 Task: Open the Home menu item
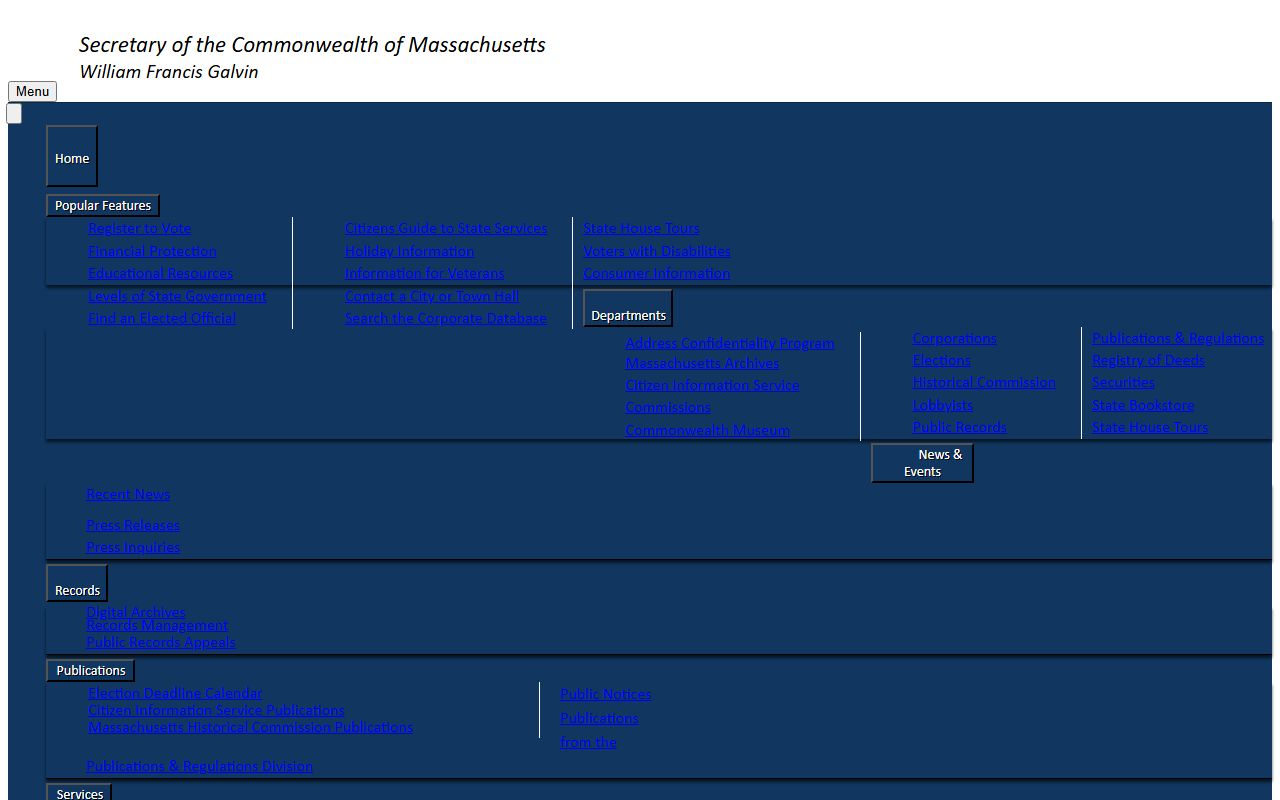[72, 156]
